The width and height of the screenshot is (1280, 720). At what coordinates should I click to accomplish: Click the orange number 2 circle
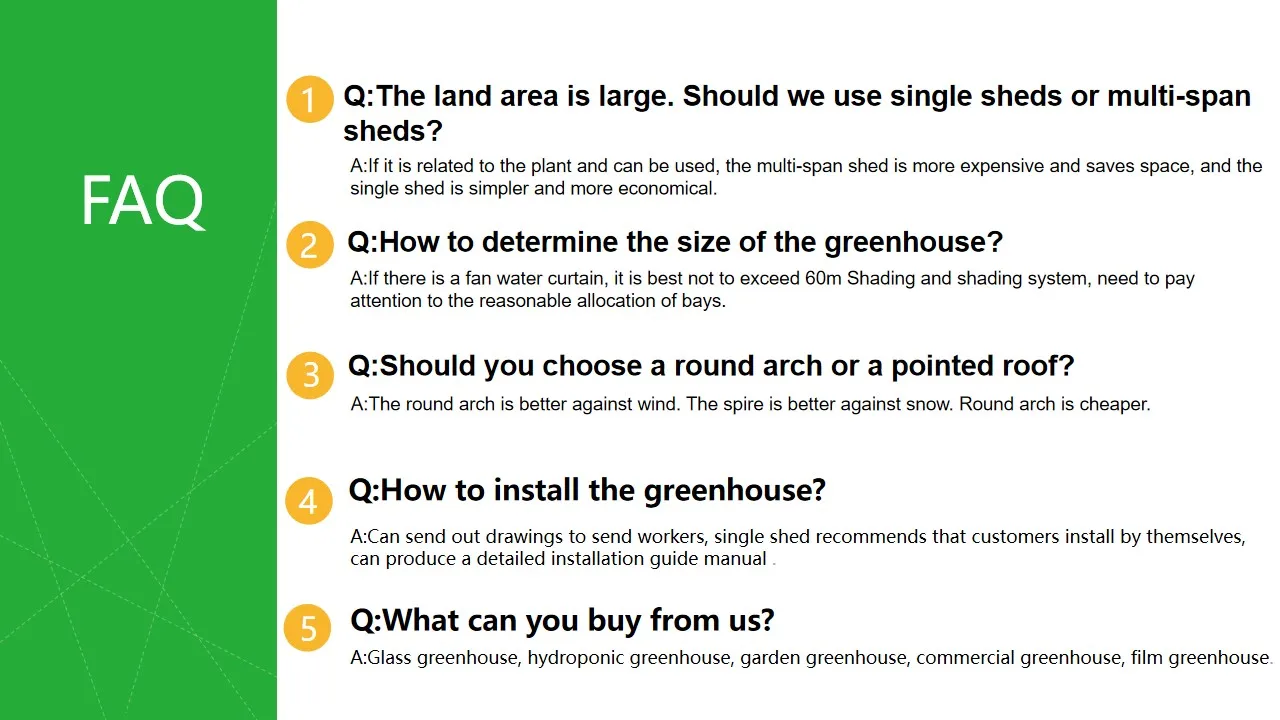point(310,245)
